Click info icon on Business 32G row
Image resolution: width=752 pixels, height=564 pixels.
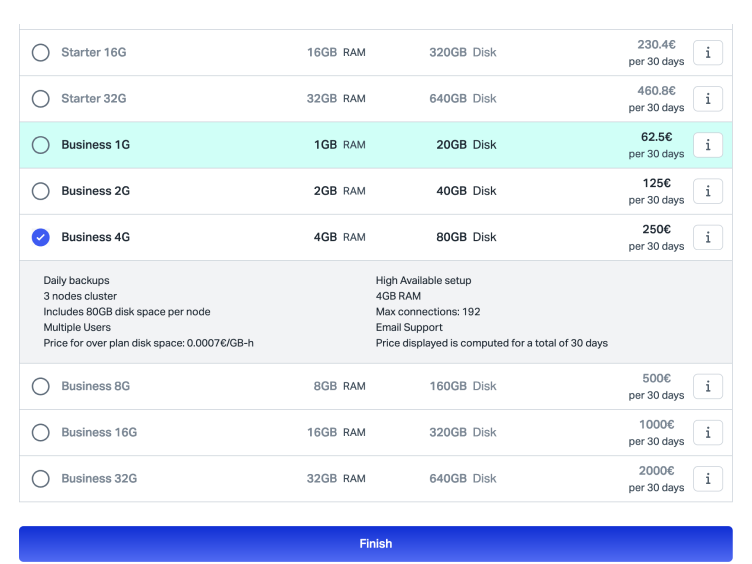(x=708, y=478)
